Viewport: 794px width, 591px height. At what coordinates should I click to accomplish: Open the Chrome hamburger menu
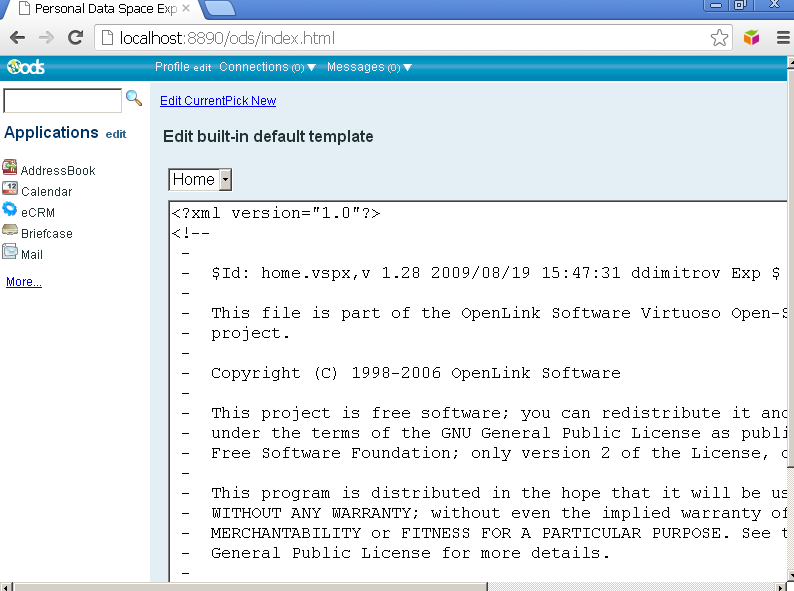(781, 38)
